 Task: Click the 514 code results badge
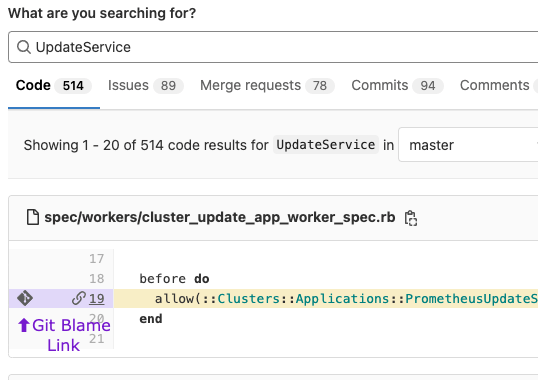click(x=73, y=86)
